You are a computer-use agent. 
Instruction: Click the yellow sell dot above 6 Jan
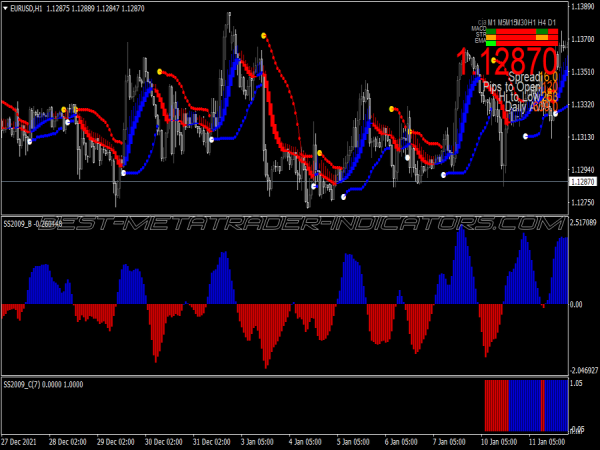click(391, 109)
